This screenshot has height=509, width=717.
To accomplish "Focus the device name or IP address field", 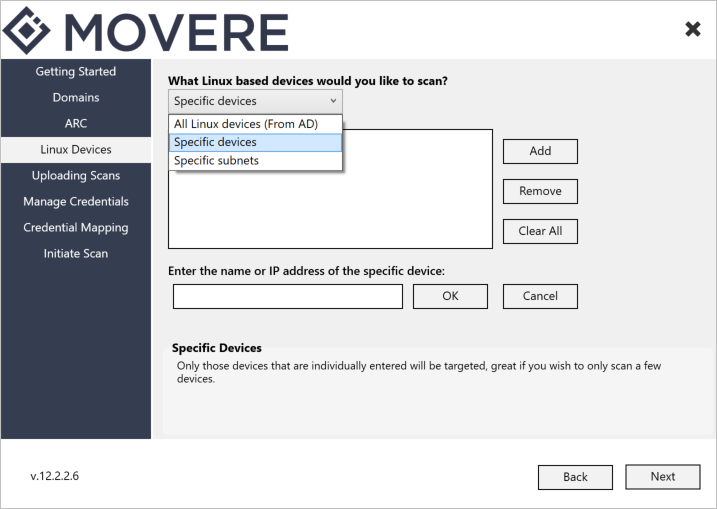I will (288, 296).
